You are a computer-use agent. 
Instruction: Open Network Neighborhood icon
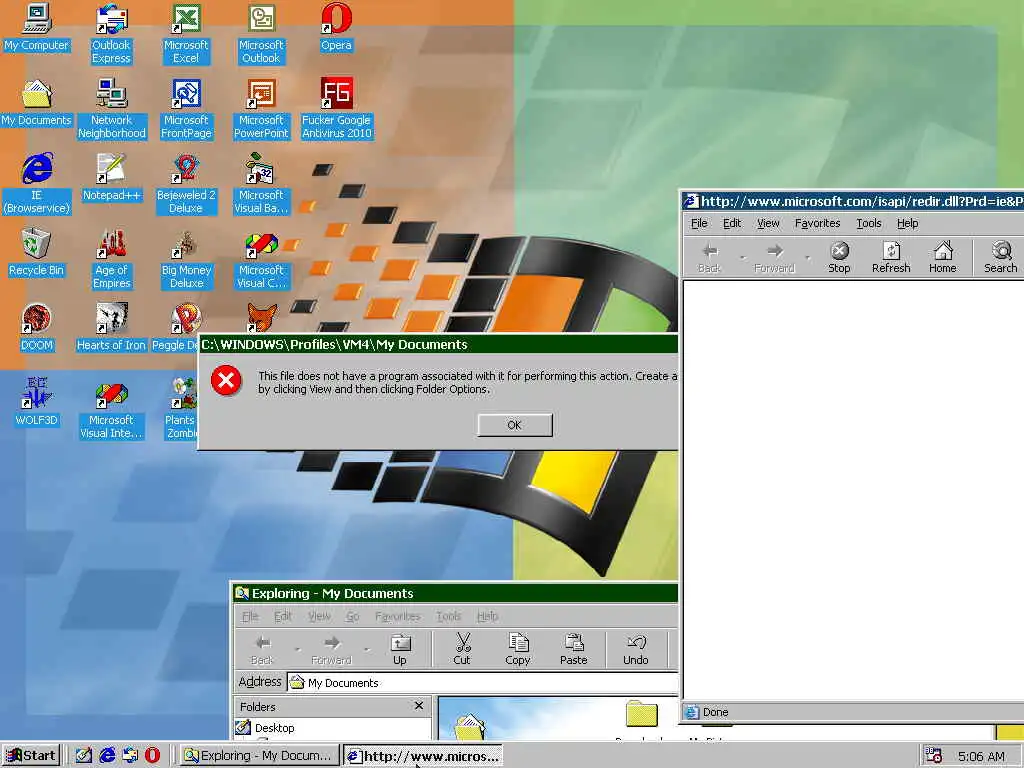112,108
